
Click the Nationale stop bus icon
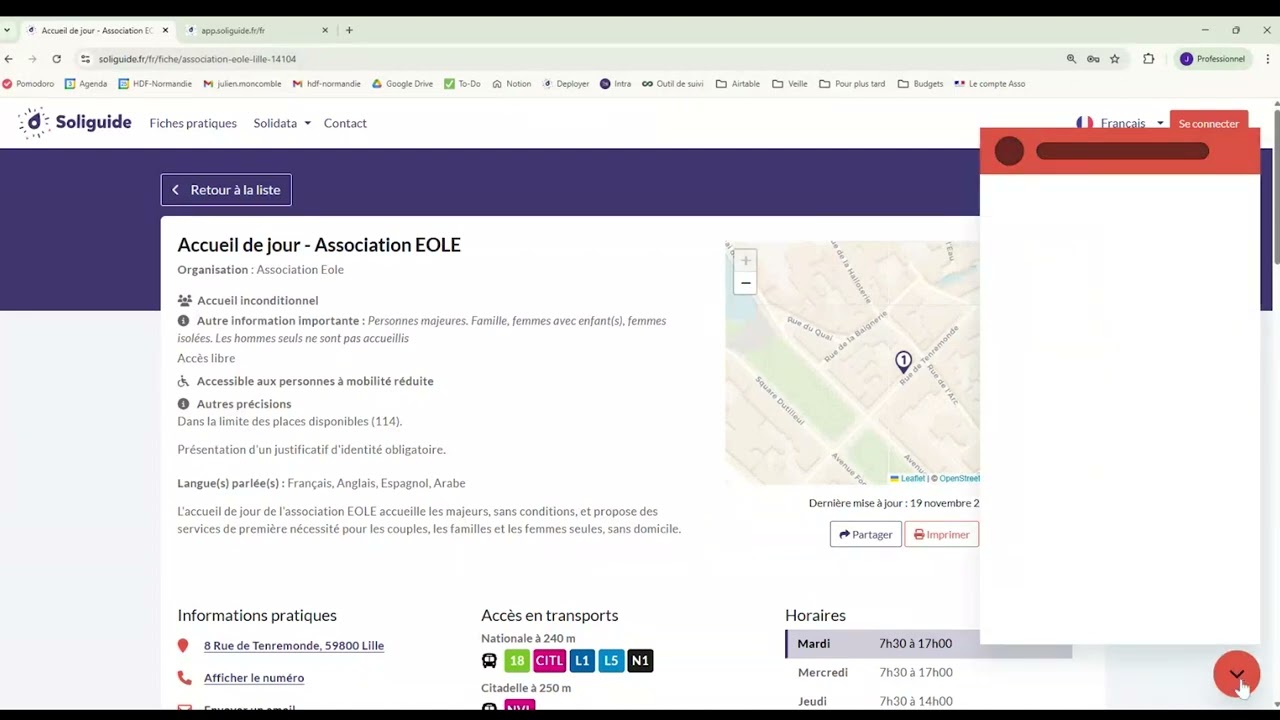(x=489, y=660)
